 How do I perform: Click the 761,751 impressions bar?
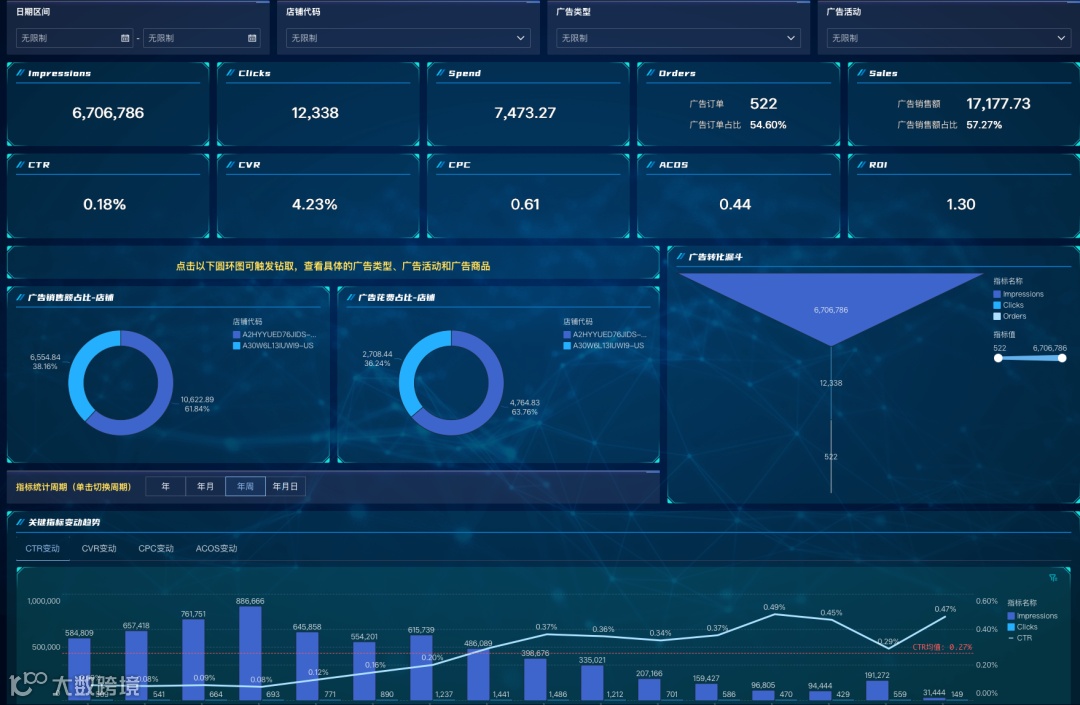pos(193,660)
